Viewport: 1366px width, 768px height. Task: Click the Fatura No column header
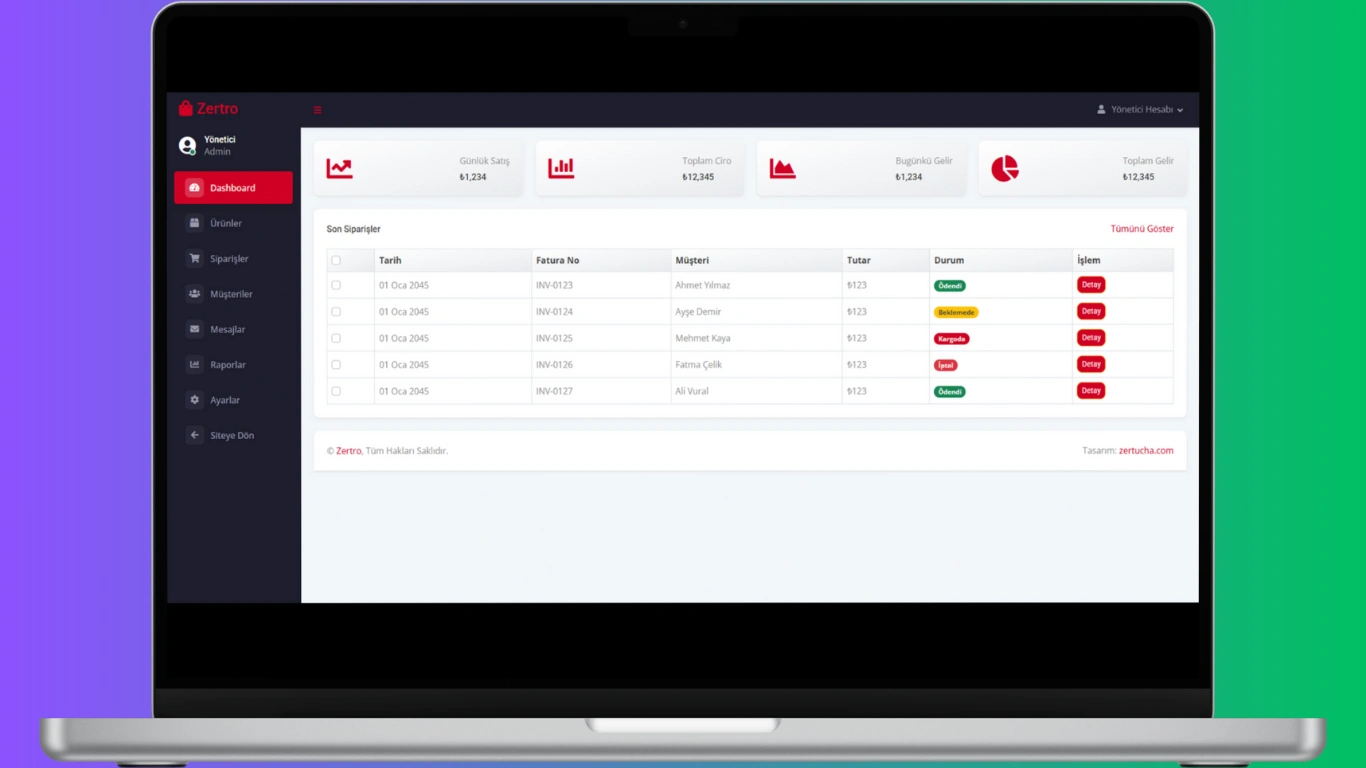pyautogui.click(x=557, y=260)
